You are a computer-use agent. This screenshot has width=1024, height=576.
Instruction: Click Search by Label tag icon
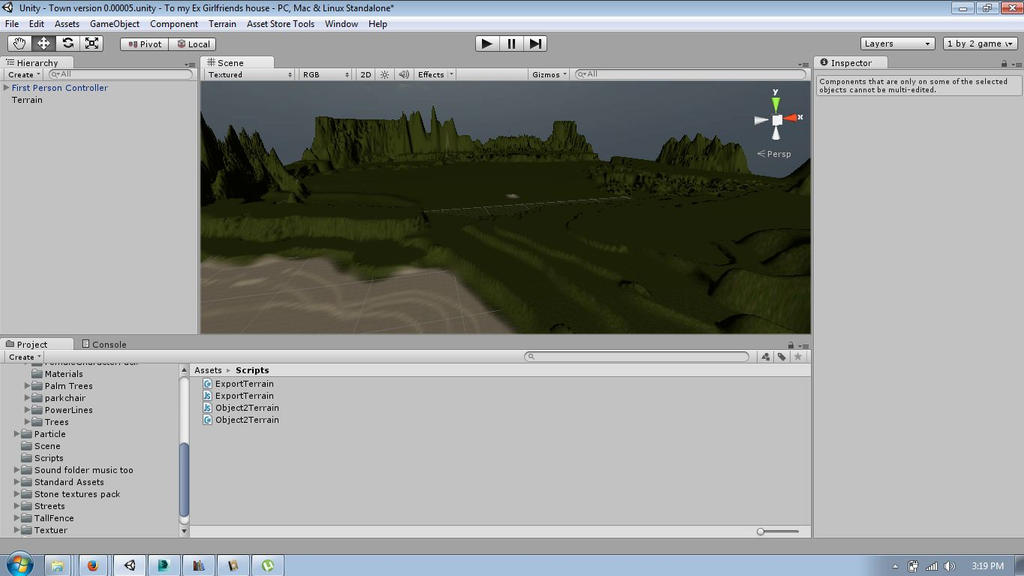click(x=781, y=357)
